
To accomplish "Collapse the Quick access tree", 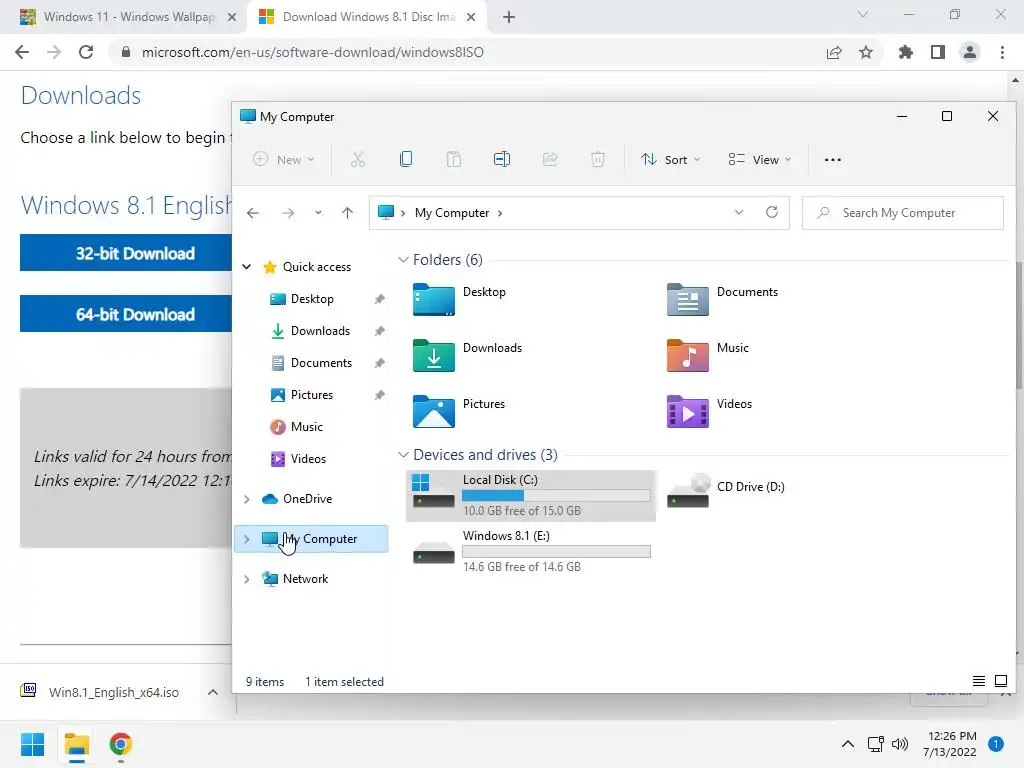I will (x=247, y=266).
